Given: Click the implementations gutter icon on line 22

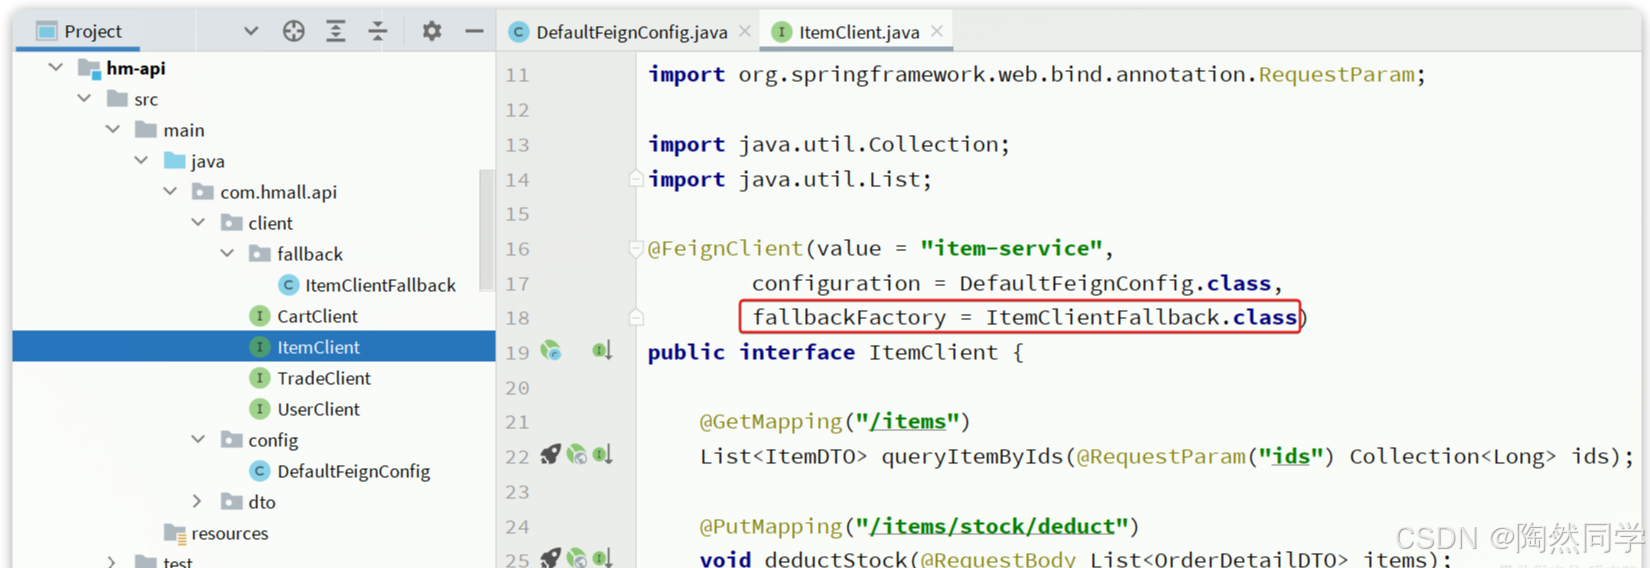Looking at the screenshot, I should [x=602, y=455].
